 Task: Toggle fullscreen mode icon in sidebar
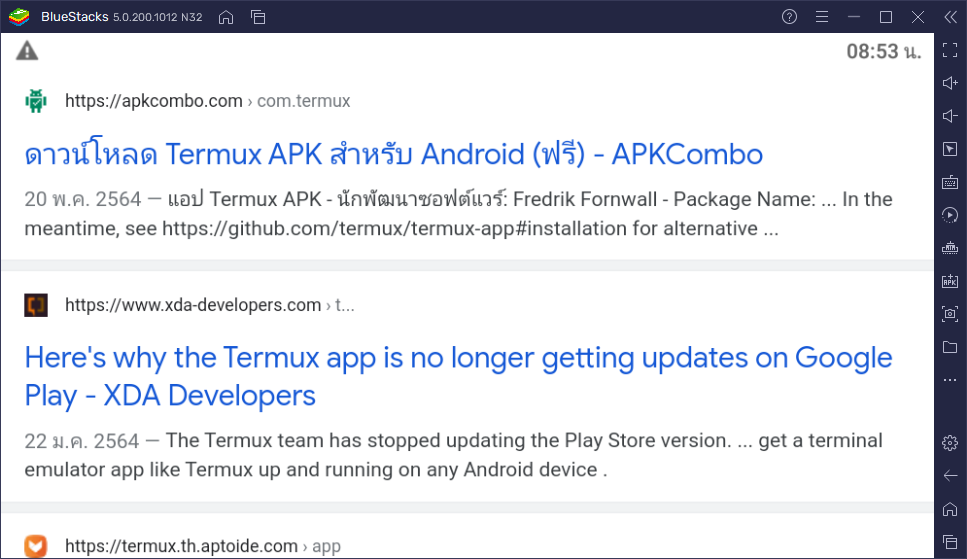[950, 51]
